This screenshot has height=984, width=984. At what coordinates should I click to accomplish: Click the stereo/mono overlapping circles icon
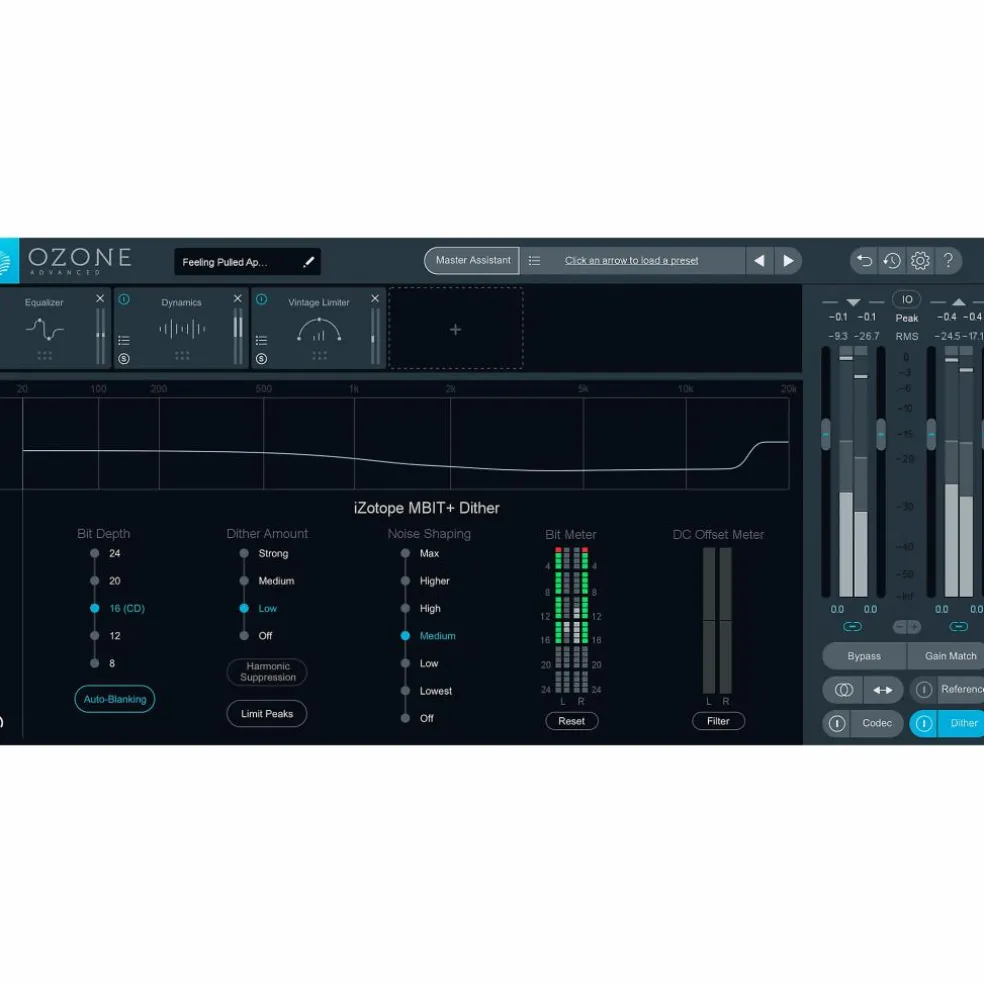coord(843,690)
